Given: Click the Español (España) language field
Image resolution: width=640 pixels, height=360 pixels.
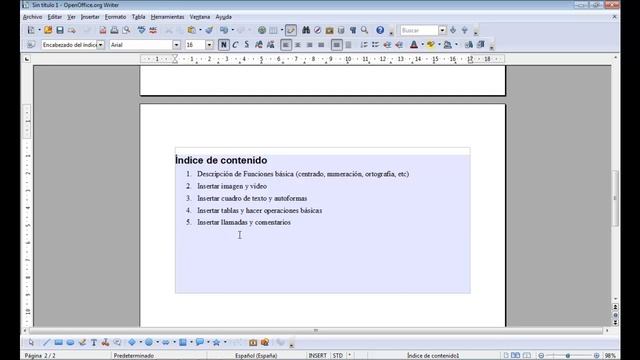Looking at the screenshot, I should (256, 356).
